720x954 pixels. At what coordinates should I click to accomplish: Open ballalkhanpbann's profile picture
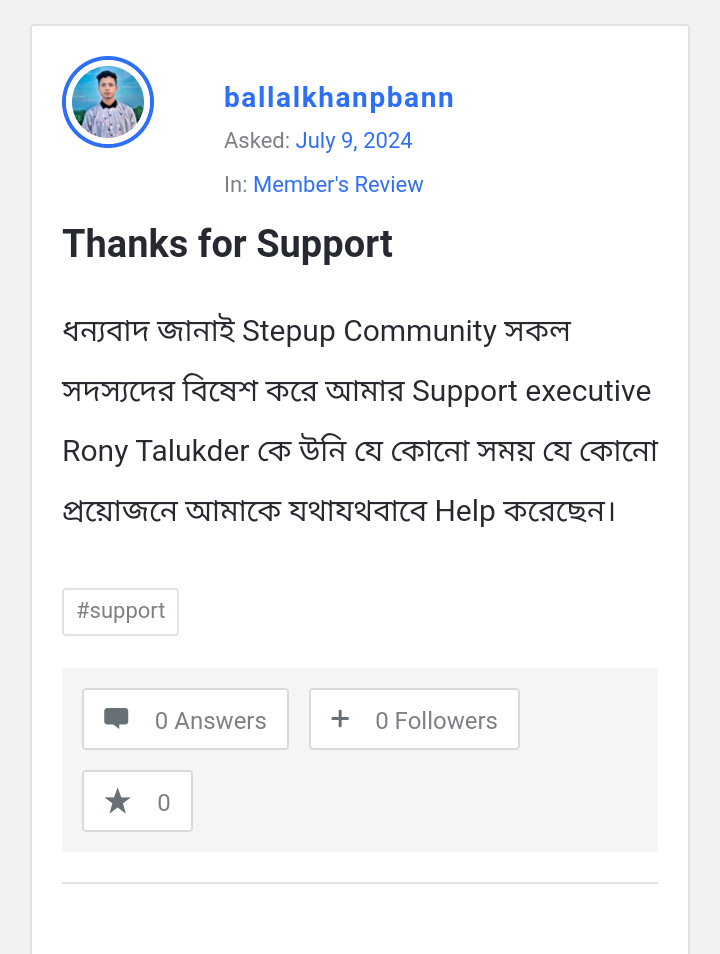(x=108, y=102)
